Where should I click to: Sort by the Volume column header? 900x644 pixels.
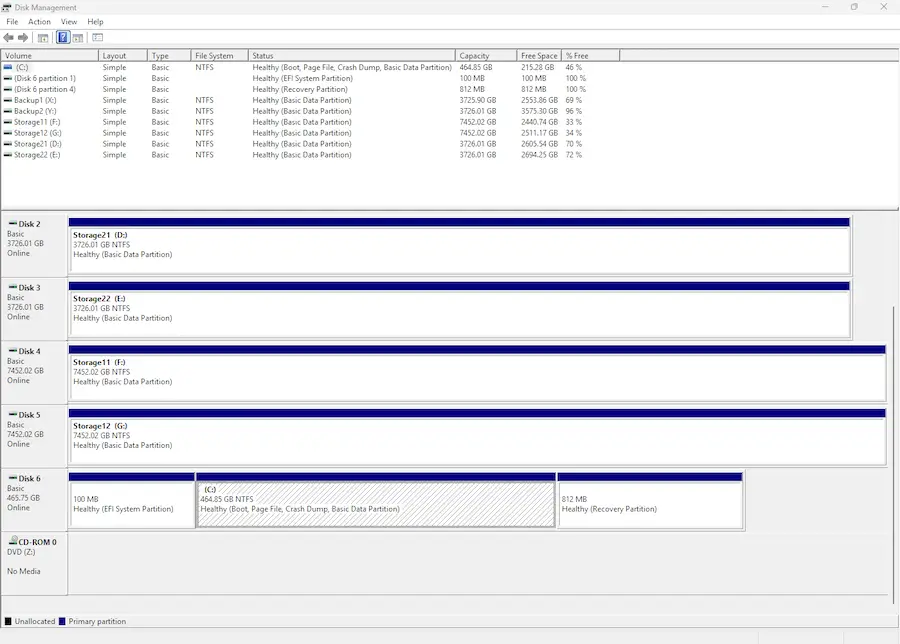49,56
